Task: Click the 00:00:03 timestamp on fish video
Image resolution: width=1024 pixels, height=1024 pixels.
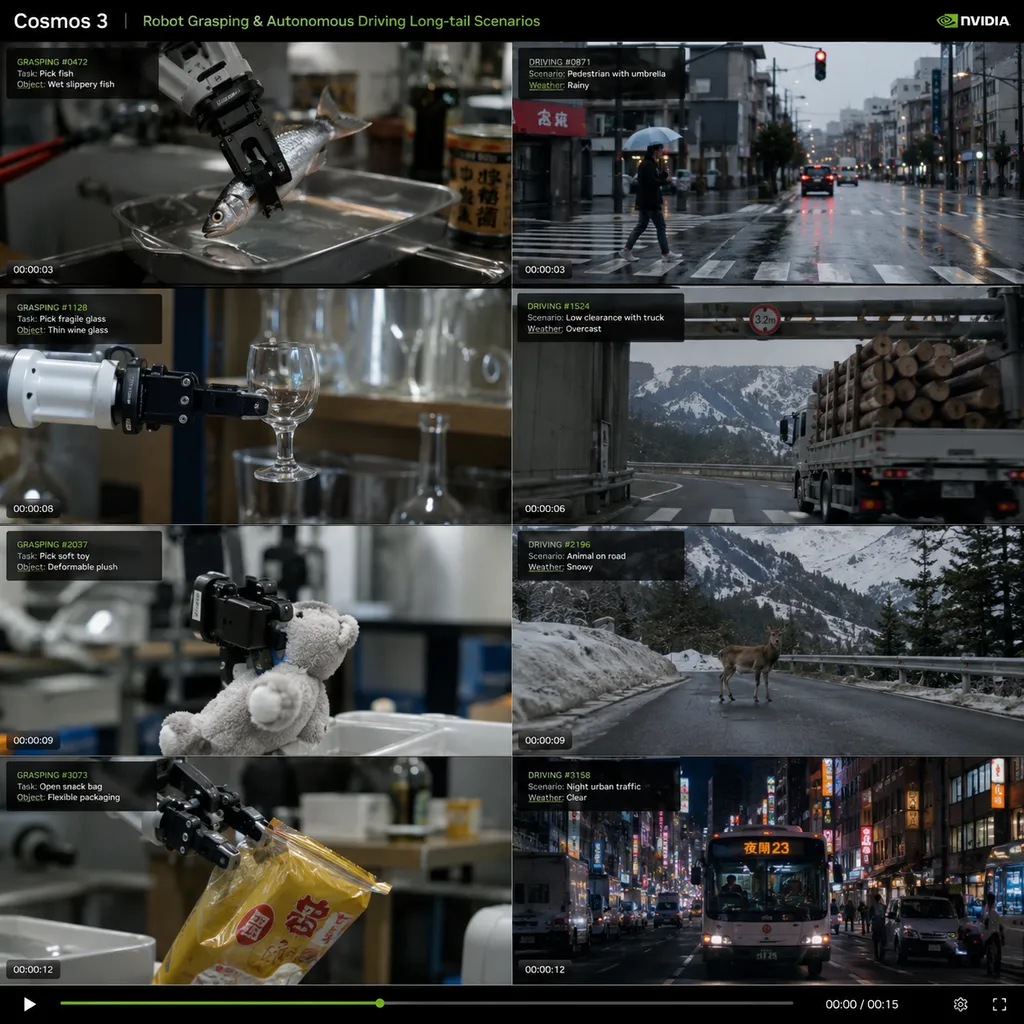Action: click(x=33, y=270)
